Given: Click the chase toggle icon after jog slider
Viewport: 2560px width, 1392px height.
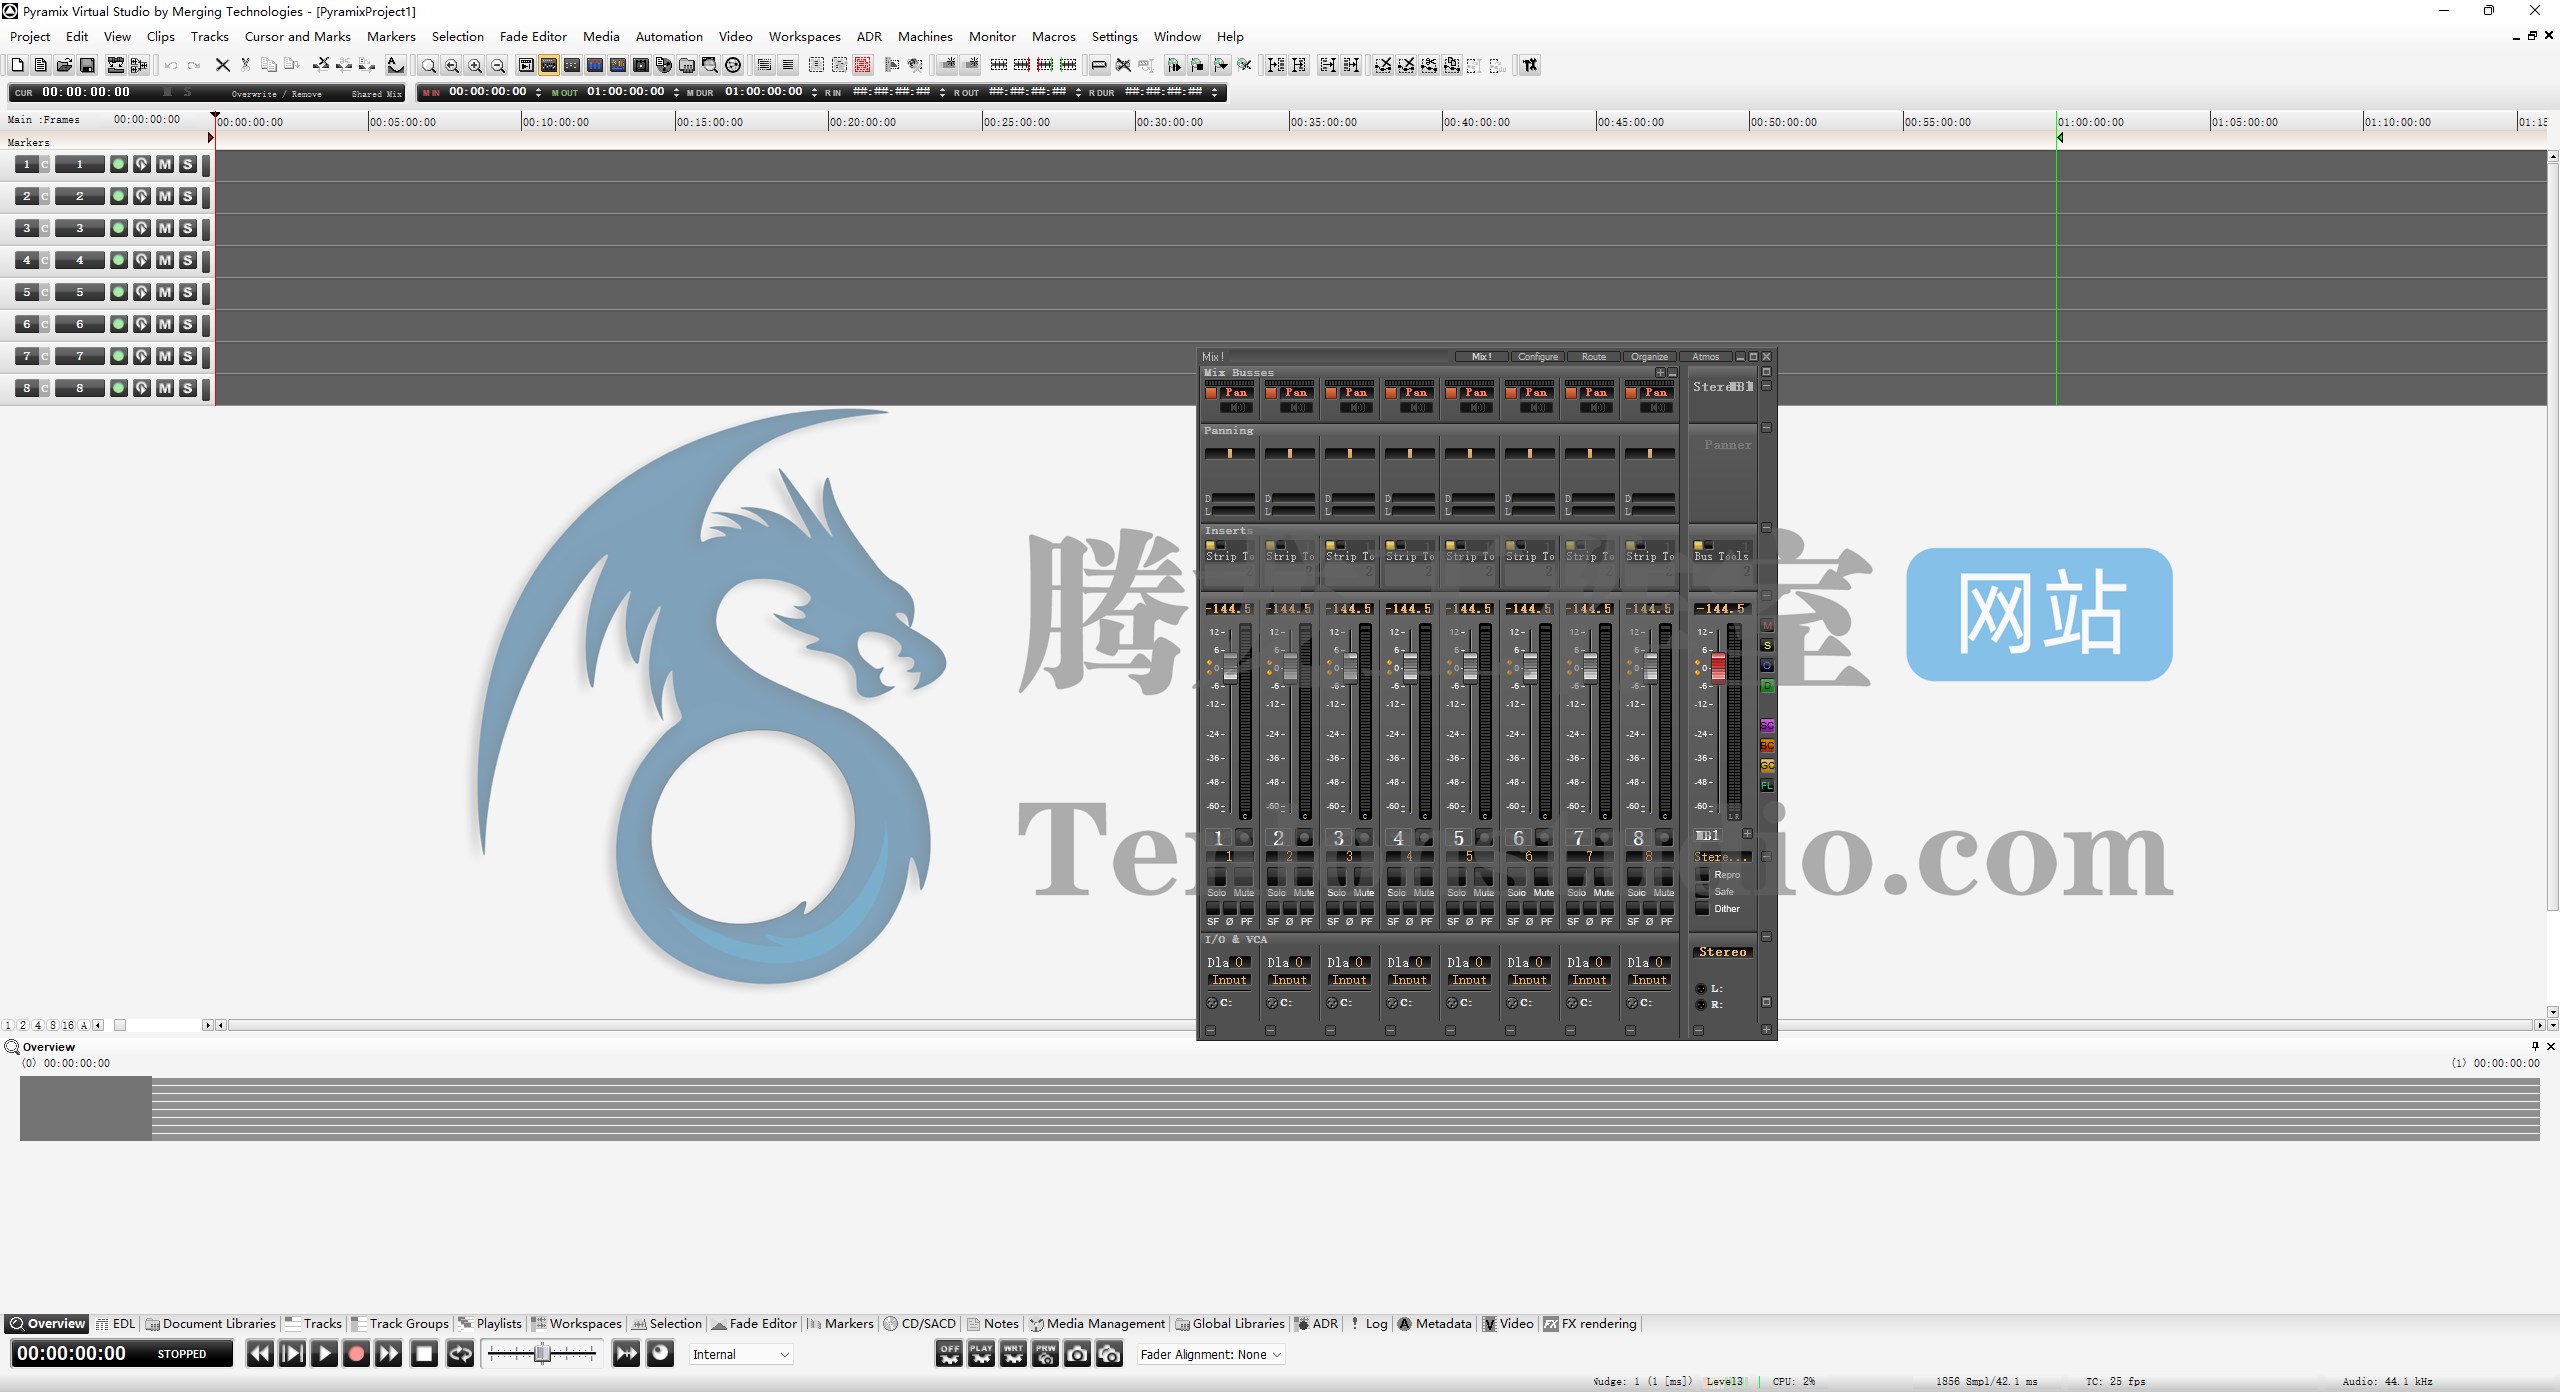Looking at the screenshot, I should click(627, 1354).
